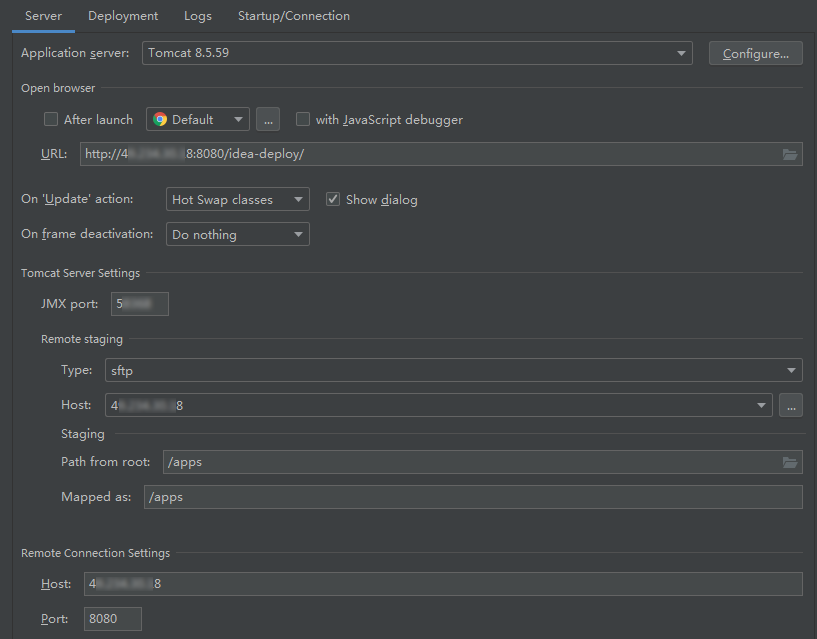Click the remote connection Port field
This screenshot has width=817, height=639.
pos(113,619)
